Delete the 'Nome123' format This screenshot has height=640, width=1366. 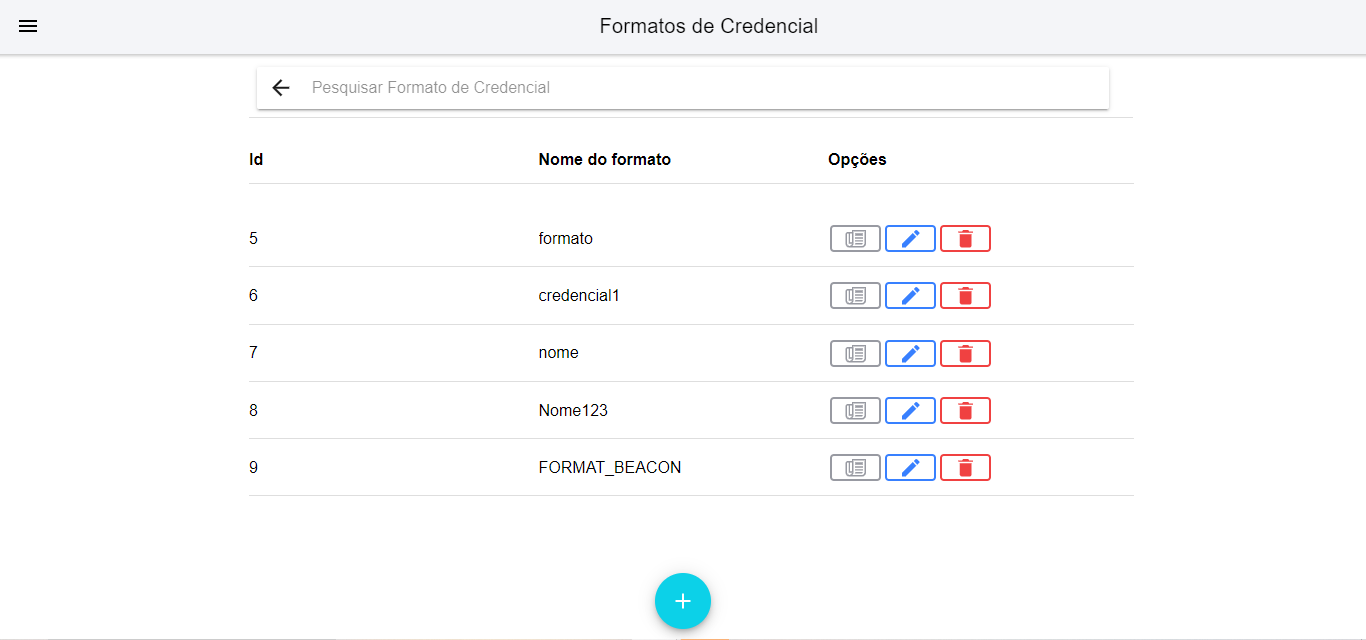coord(965,411)
